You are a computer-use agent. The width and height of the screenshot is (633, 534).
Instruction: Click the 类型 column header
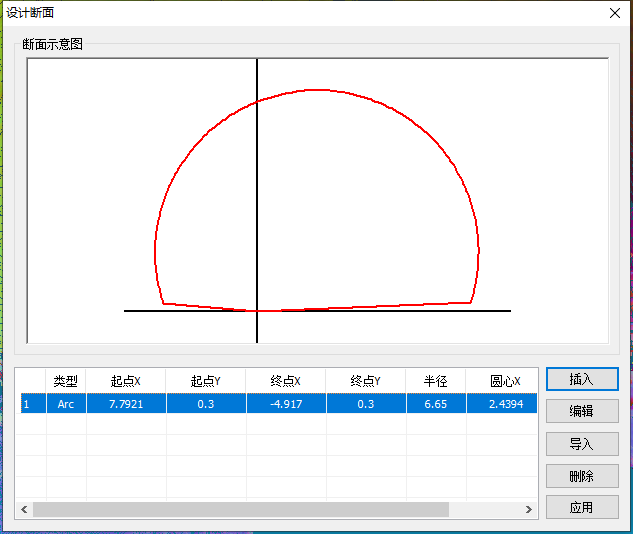[x=66, y=381]
